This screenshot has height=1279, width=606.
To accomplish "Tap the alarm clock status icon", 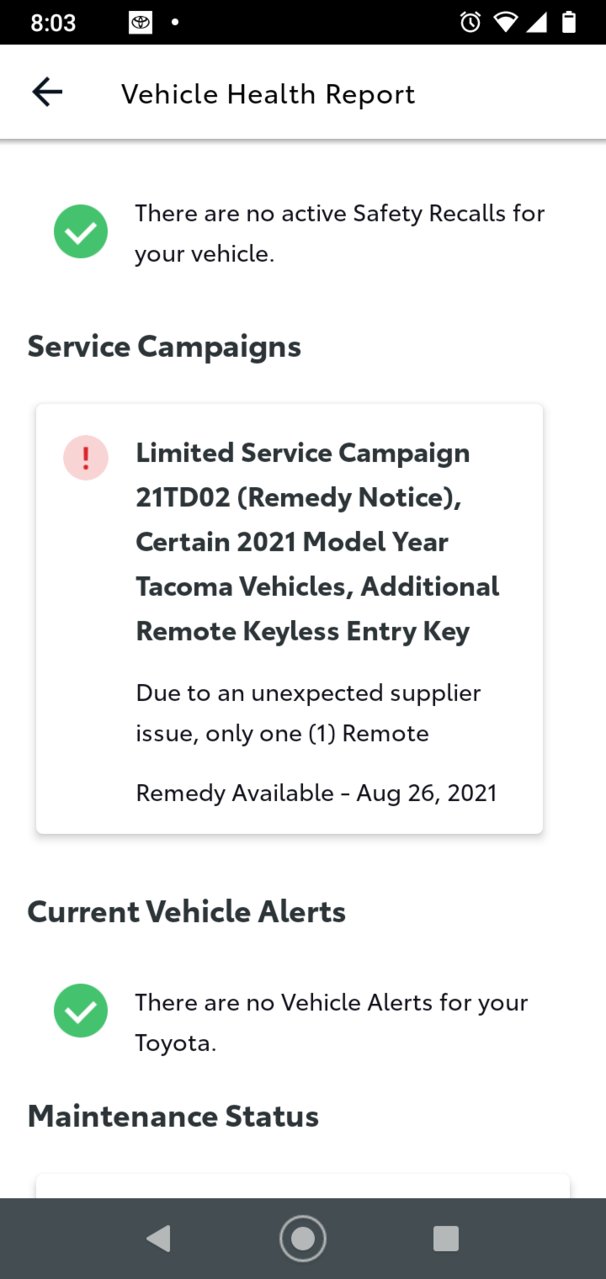I will [x=470, y=22].
